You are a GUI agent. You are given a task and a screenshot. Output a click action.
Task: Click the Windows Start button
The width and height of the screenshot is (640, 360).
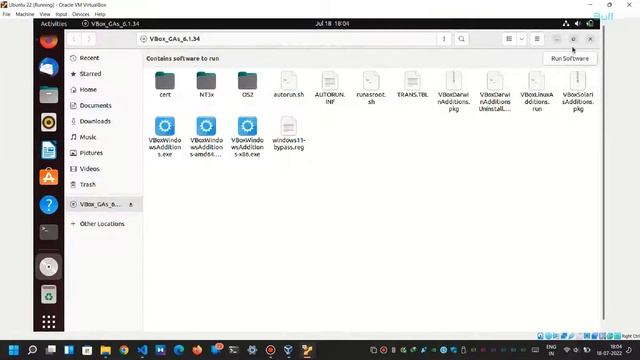click(x=13, y=350)
